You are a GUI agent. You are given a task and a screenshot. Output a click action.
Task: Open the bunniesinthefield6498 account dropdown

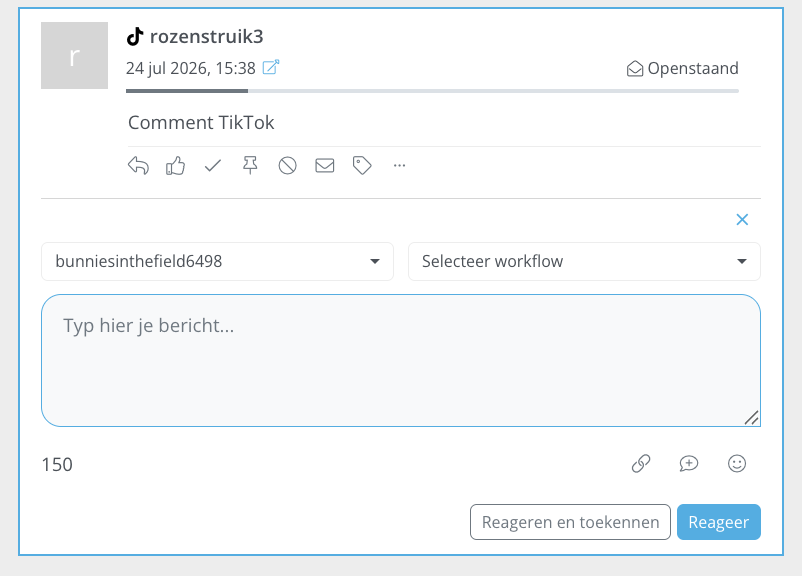click(217, 261)
